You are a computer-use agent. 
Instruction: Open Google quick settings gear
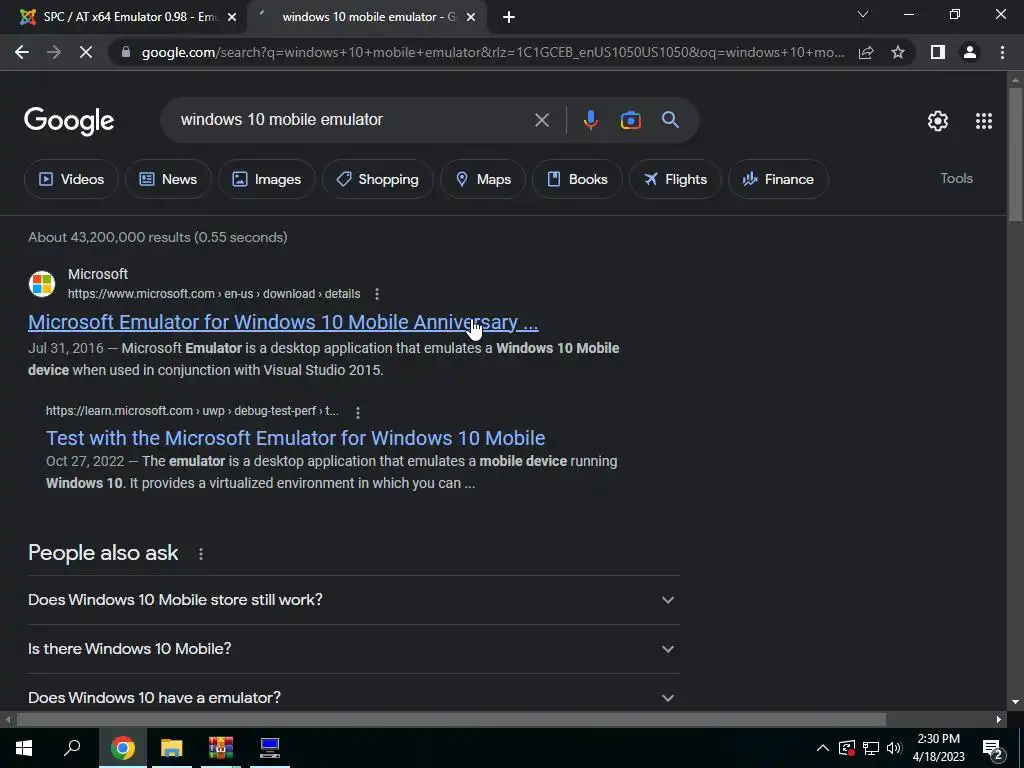tap(938, 121)
